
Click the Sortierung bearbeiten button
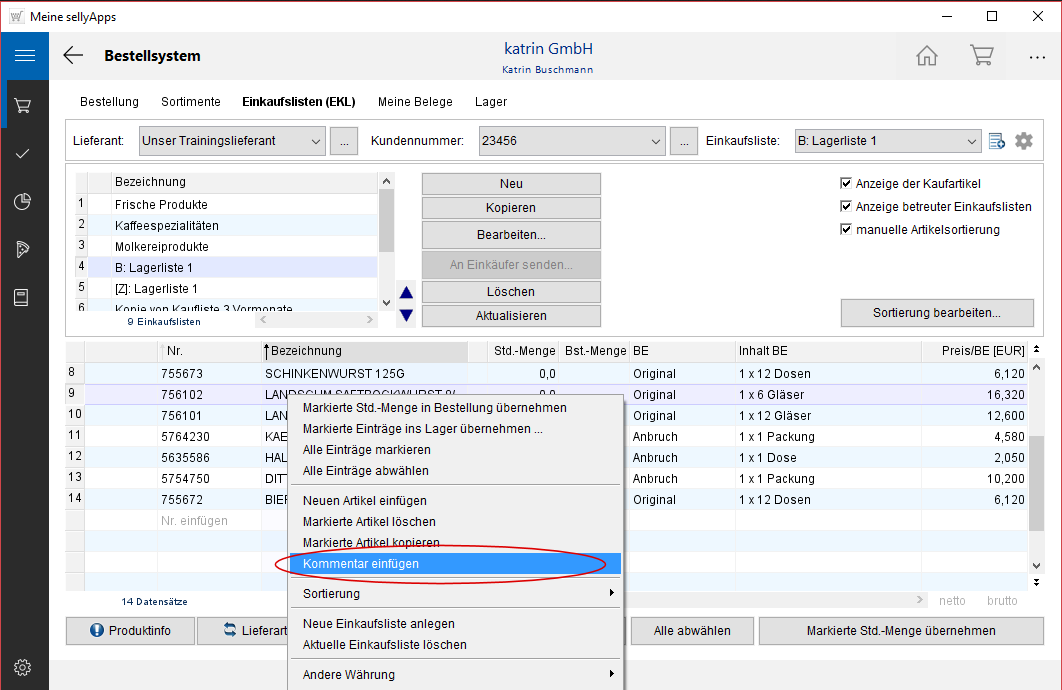click(936, 313)
